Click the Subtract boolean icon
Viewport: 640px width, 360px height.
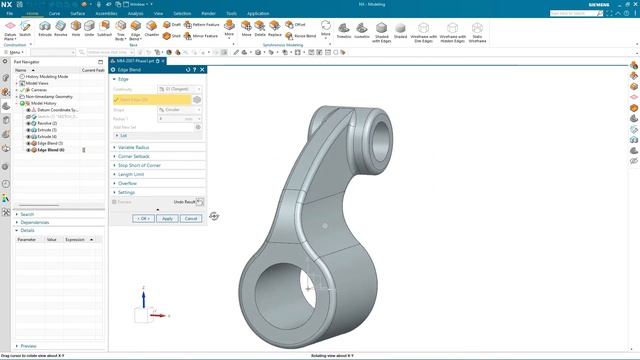[x=104, y=29]
